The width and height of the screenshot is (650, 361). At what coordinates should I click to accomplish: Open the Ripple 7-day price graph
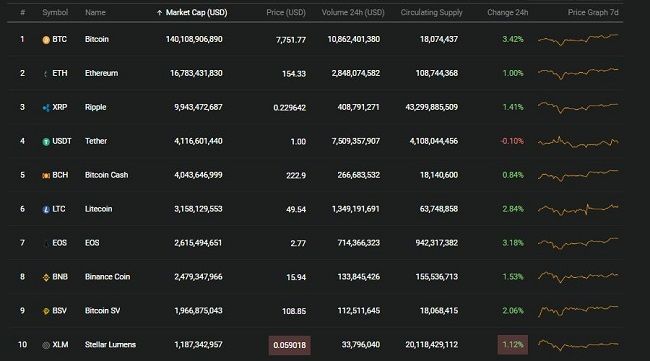(578, 107)
